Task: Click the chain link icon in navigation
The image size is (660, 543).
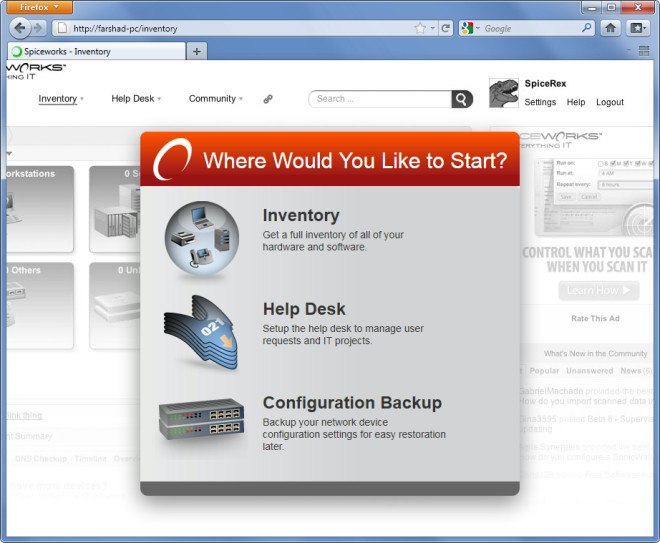Action: point(268,99)
